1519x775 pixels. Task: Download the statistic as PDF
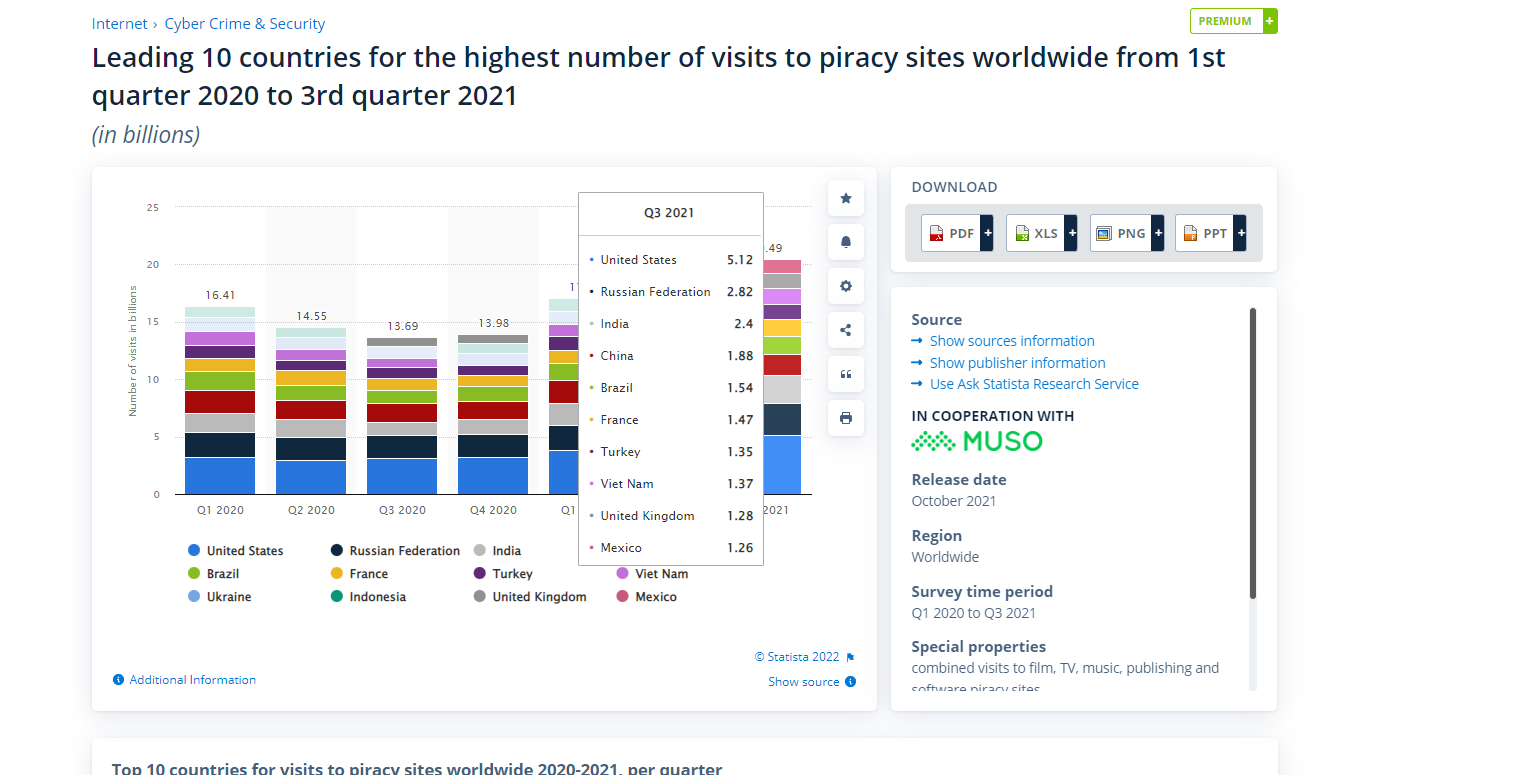(957, 233)
